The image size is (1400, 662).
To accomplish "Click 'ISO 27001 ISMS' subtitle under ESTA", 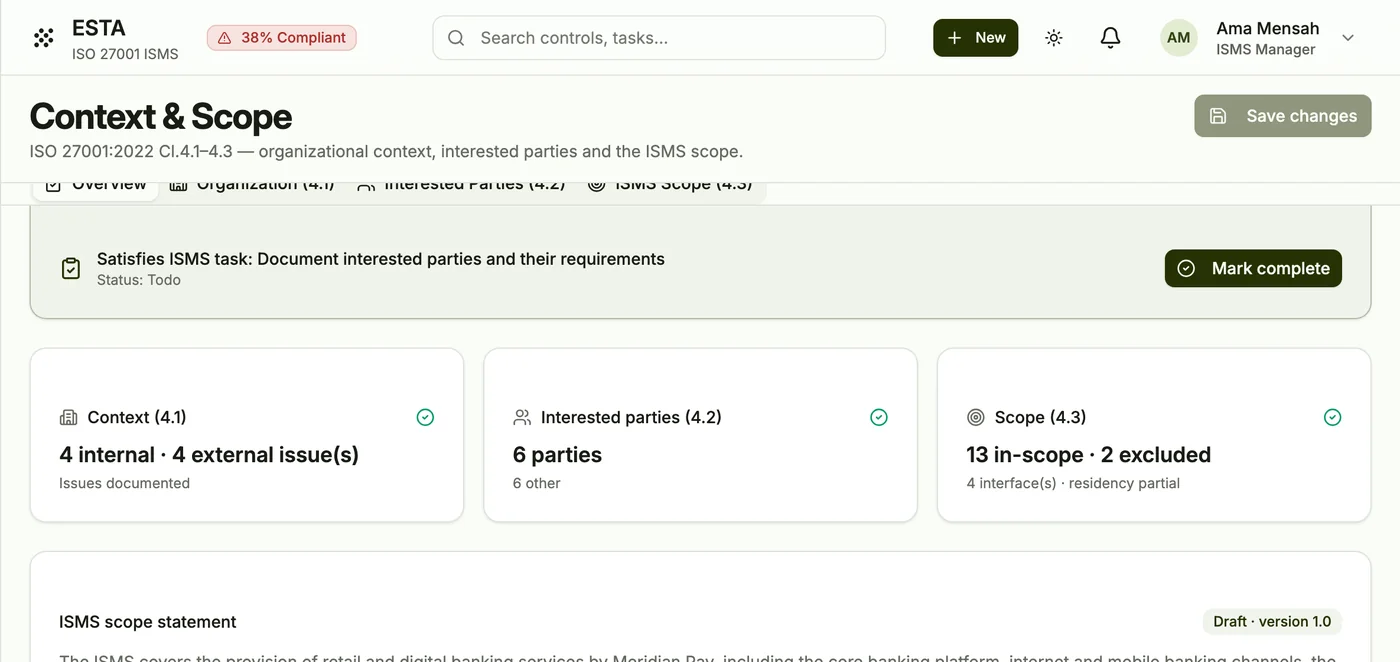I will (x=125, y=54).
